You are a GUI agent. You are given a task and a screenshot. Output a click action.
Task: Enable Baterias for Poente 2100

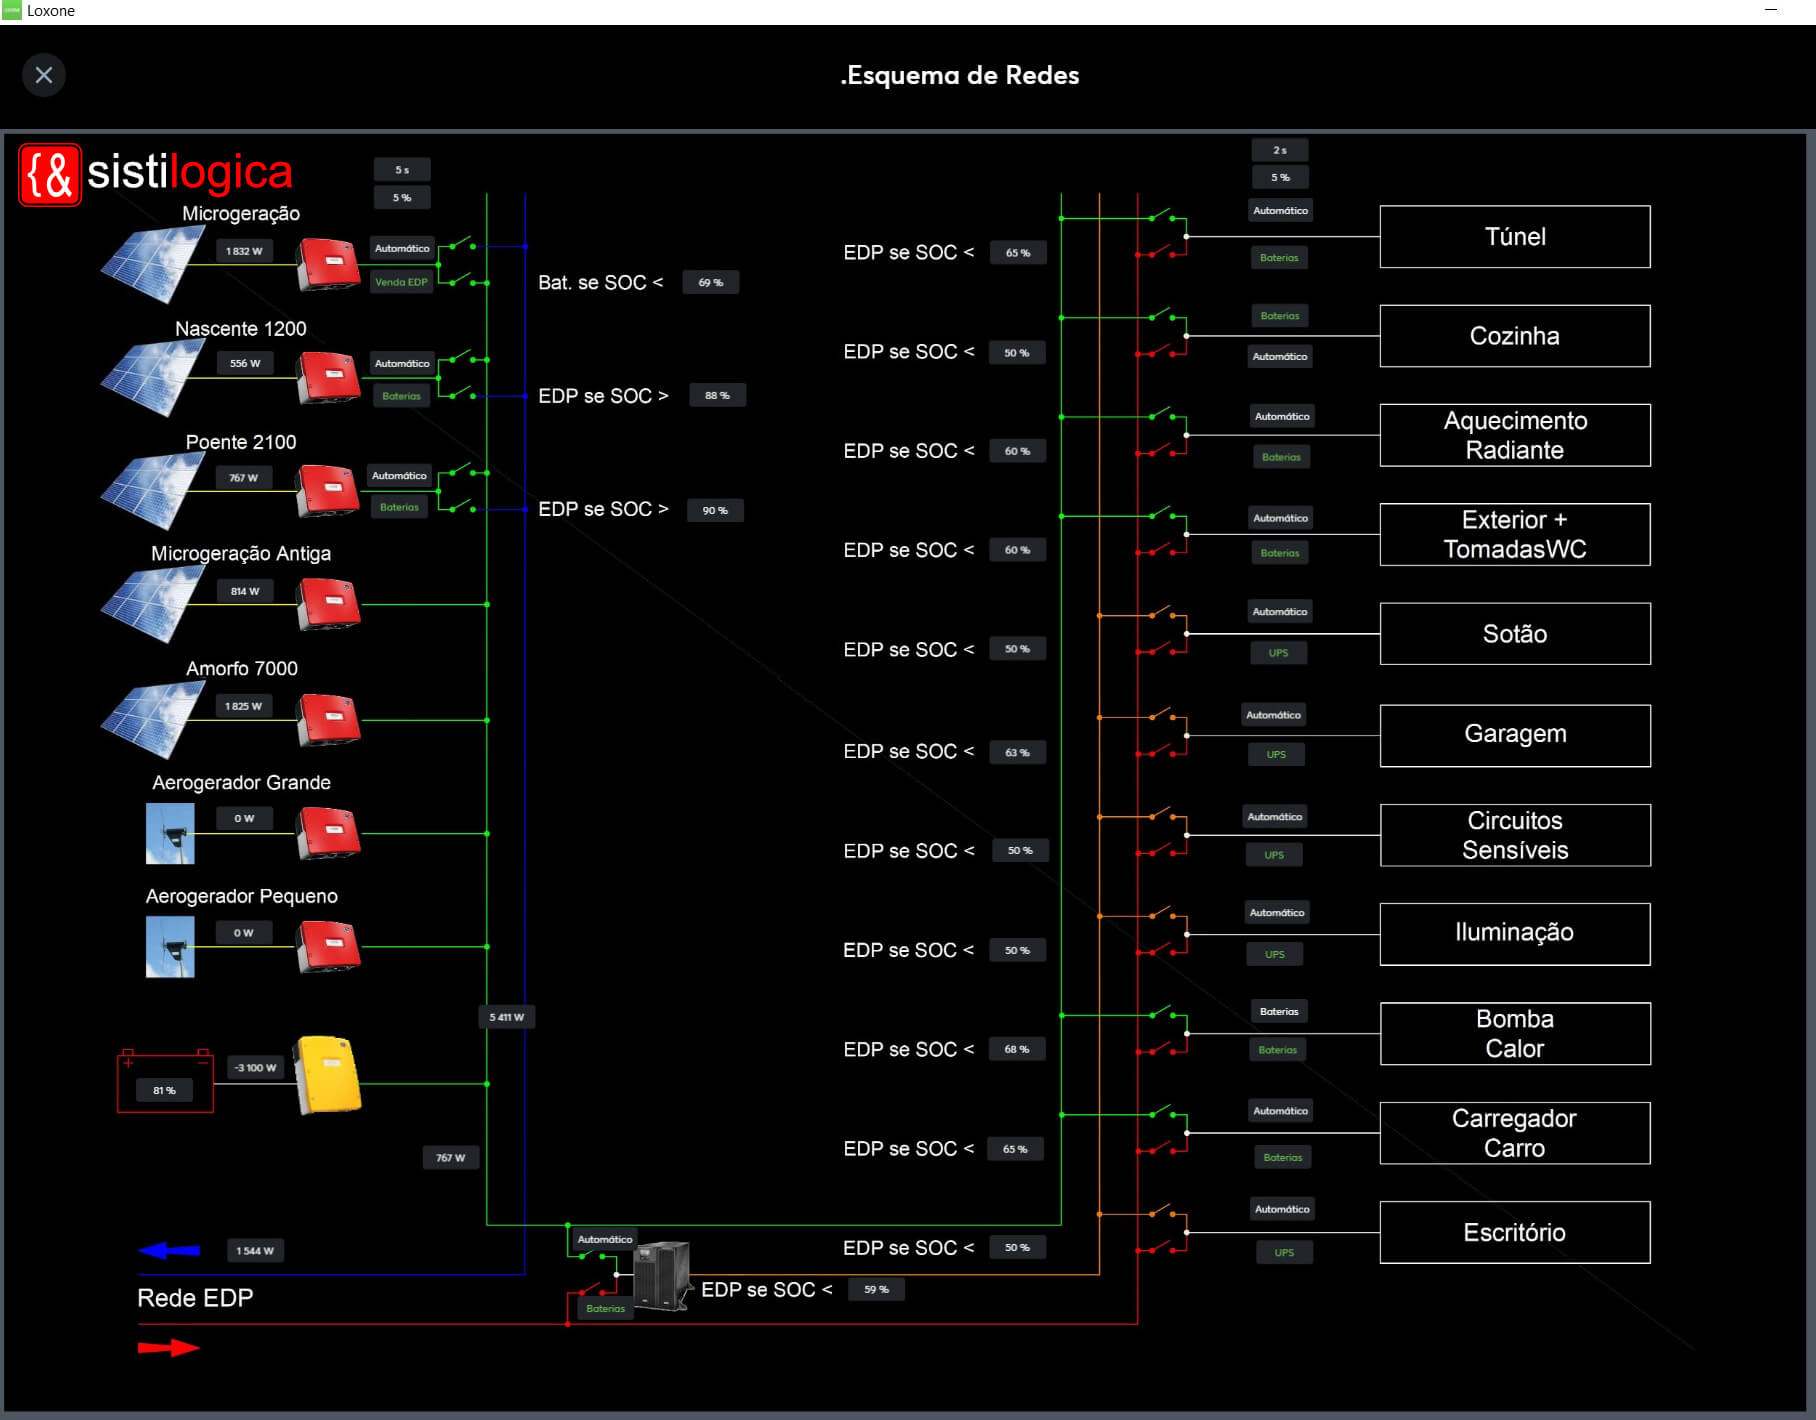[x=399, y=507]
